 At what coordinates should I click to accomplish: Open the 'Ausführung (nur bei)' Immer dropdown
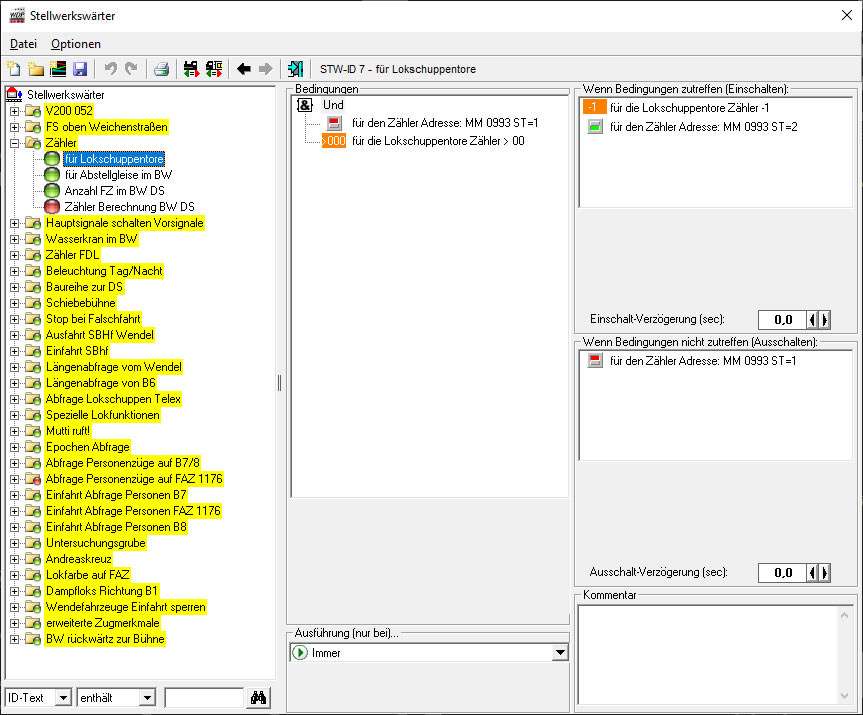[x=559, y=653]
